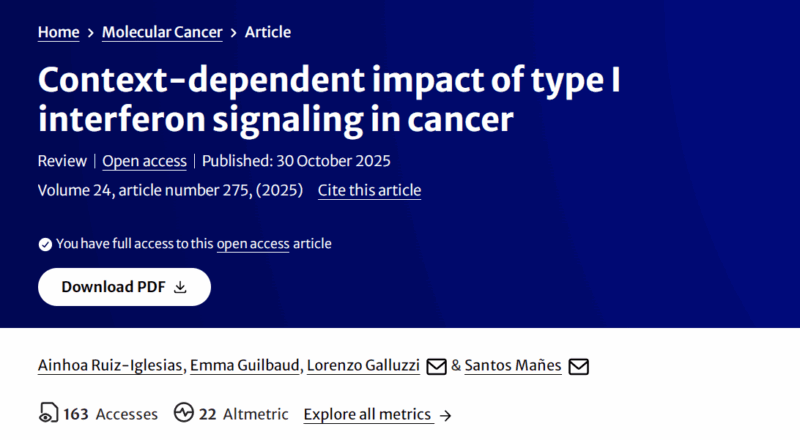Go to Home breadcrumb
This screenshot has height=440, width=800.
(x=58, y=32)
